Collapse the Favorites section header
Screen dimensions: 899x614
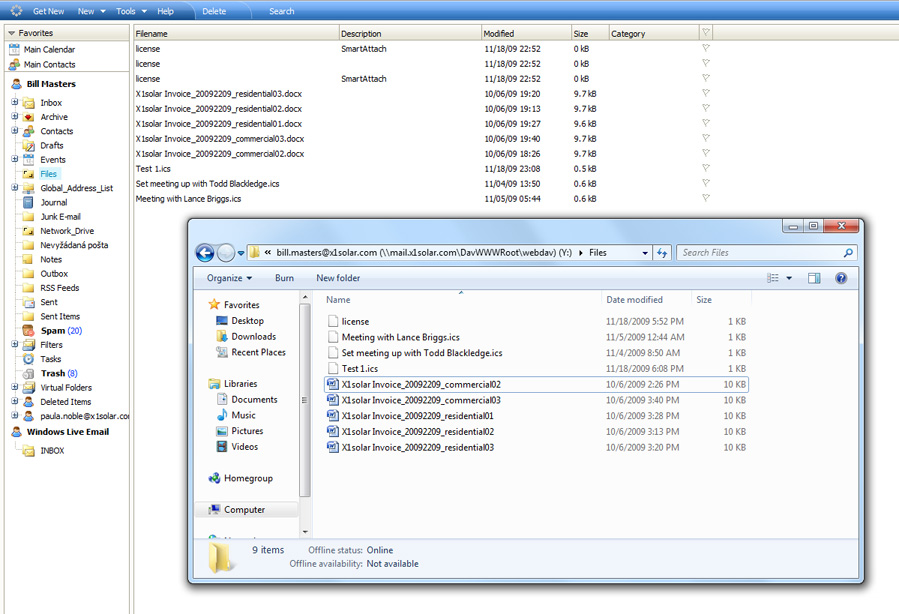pyautogui.click(x=11, y=33)
